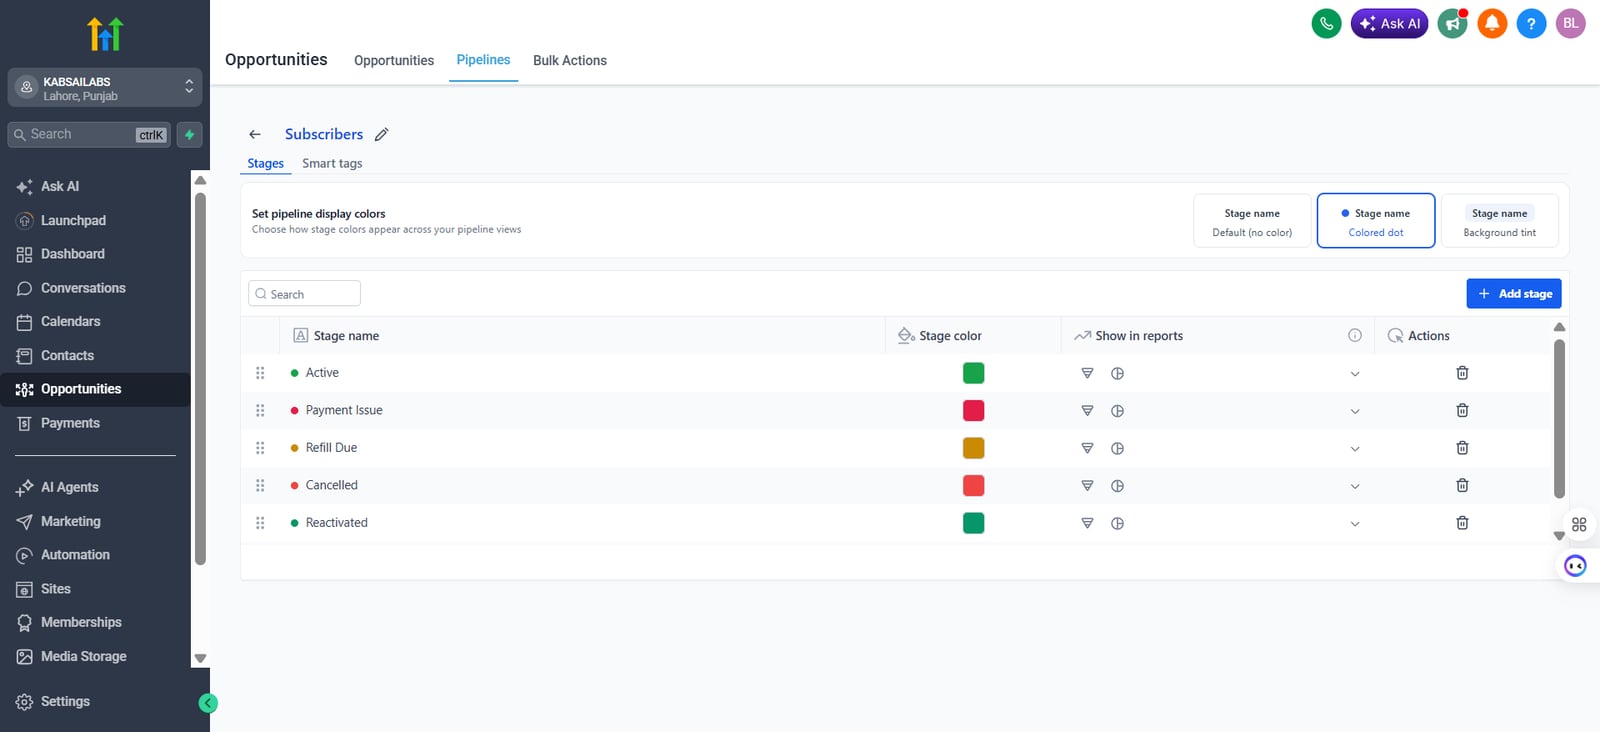Switch to the Bulk Actions tab
The width and height of the screenshot is (1600, 732).
[570, 61]
